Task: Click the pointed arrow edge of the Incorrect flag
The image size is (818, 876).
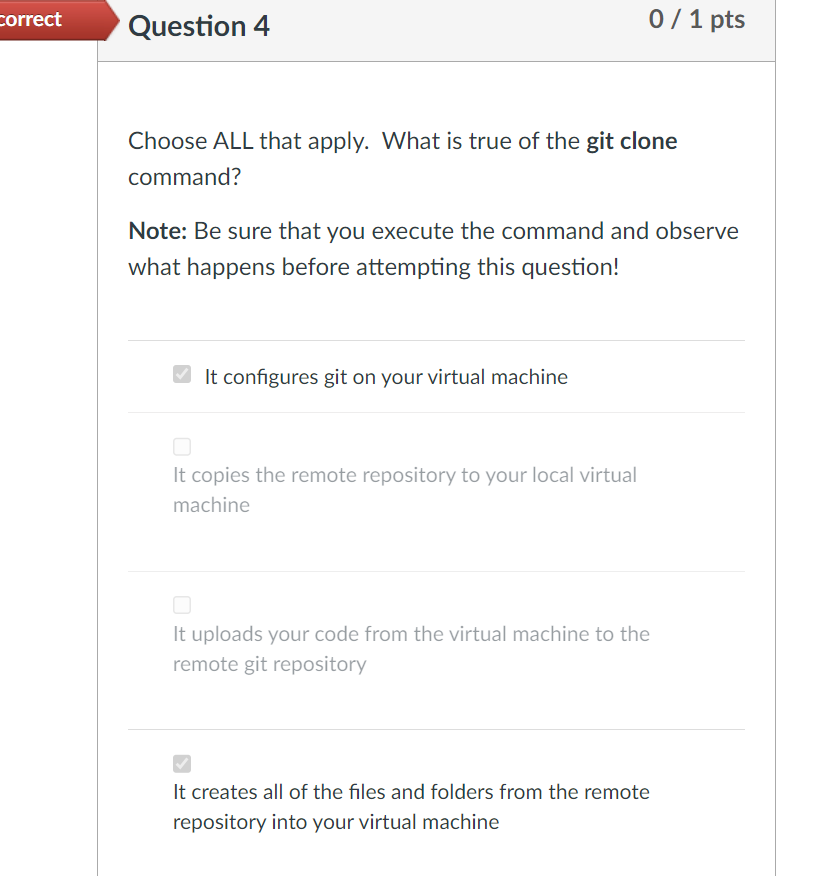Action: pyautogui.click(x=112, y=20)
